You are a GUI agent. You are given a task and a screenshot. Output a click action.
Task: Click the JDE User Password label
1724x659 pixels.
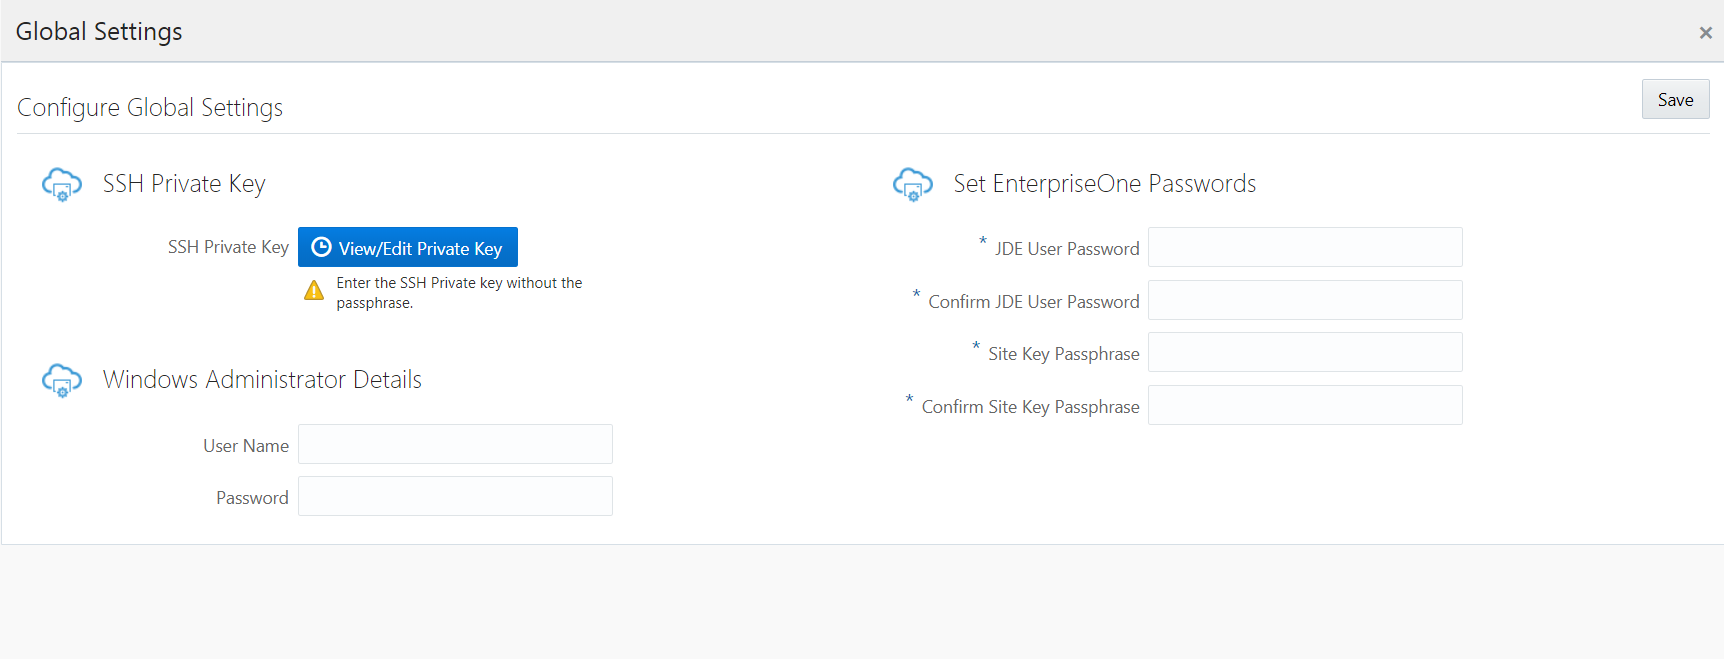click(x=1066, y=249)
